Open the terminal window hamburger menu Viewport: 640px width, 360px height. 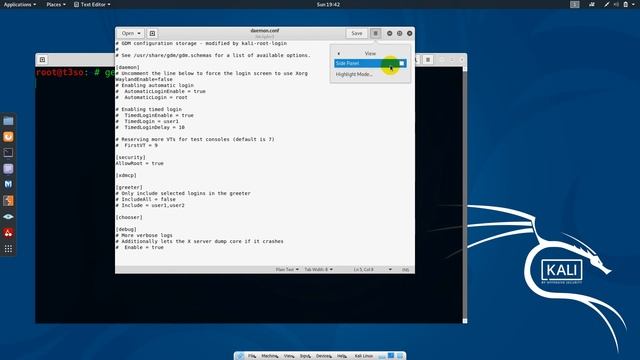pos(428,60)
